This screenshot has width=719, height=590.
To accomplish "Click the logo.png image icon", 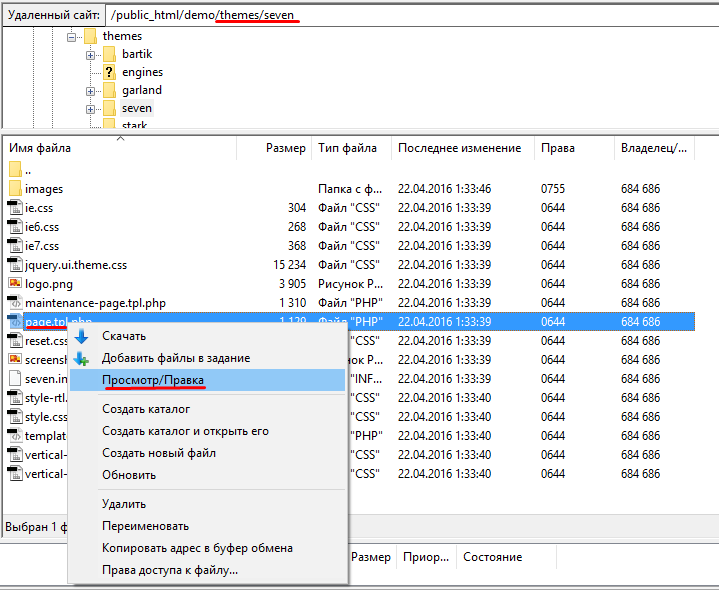I will click(x=15, y=283).
